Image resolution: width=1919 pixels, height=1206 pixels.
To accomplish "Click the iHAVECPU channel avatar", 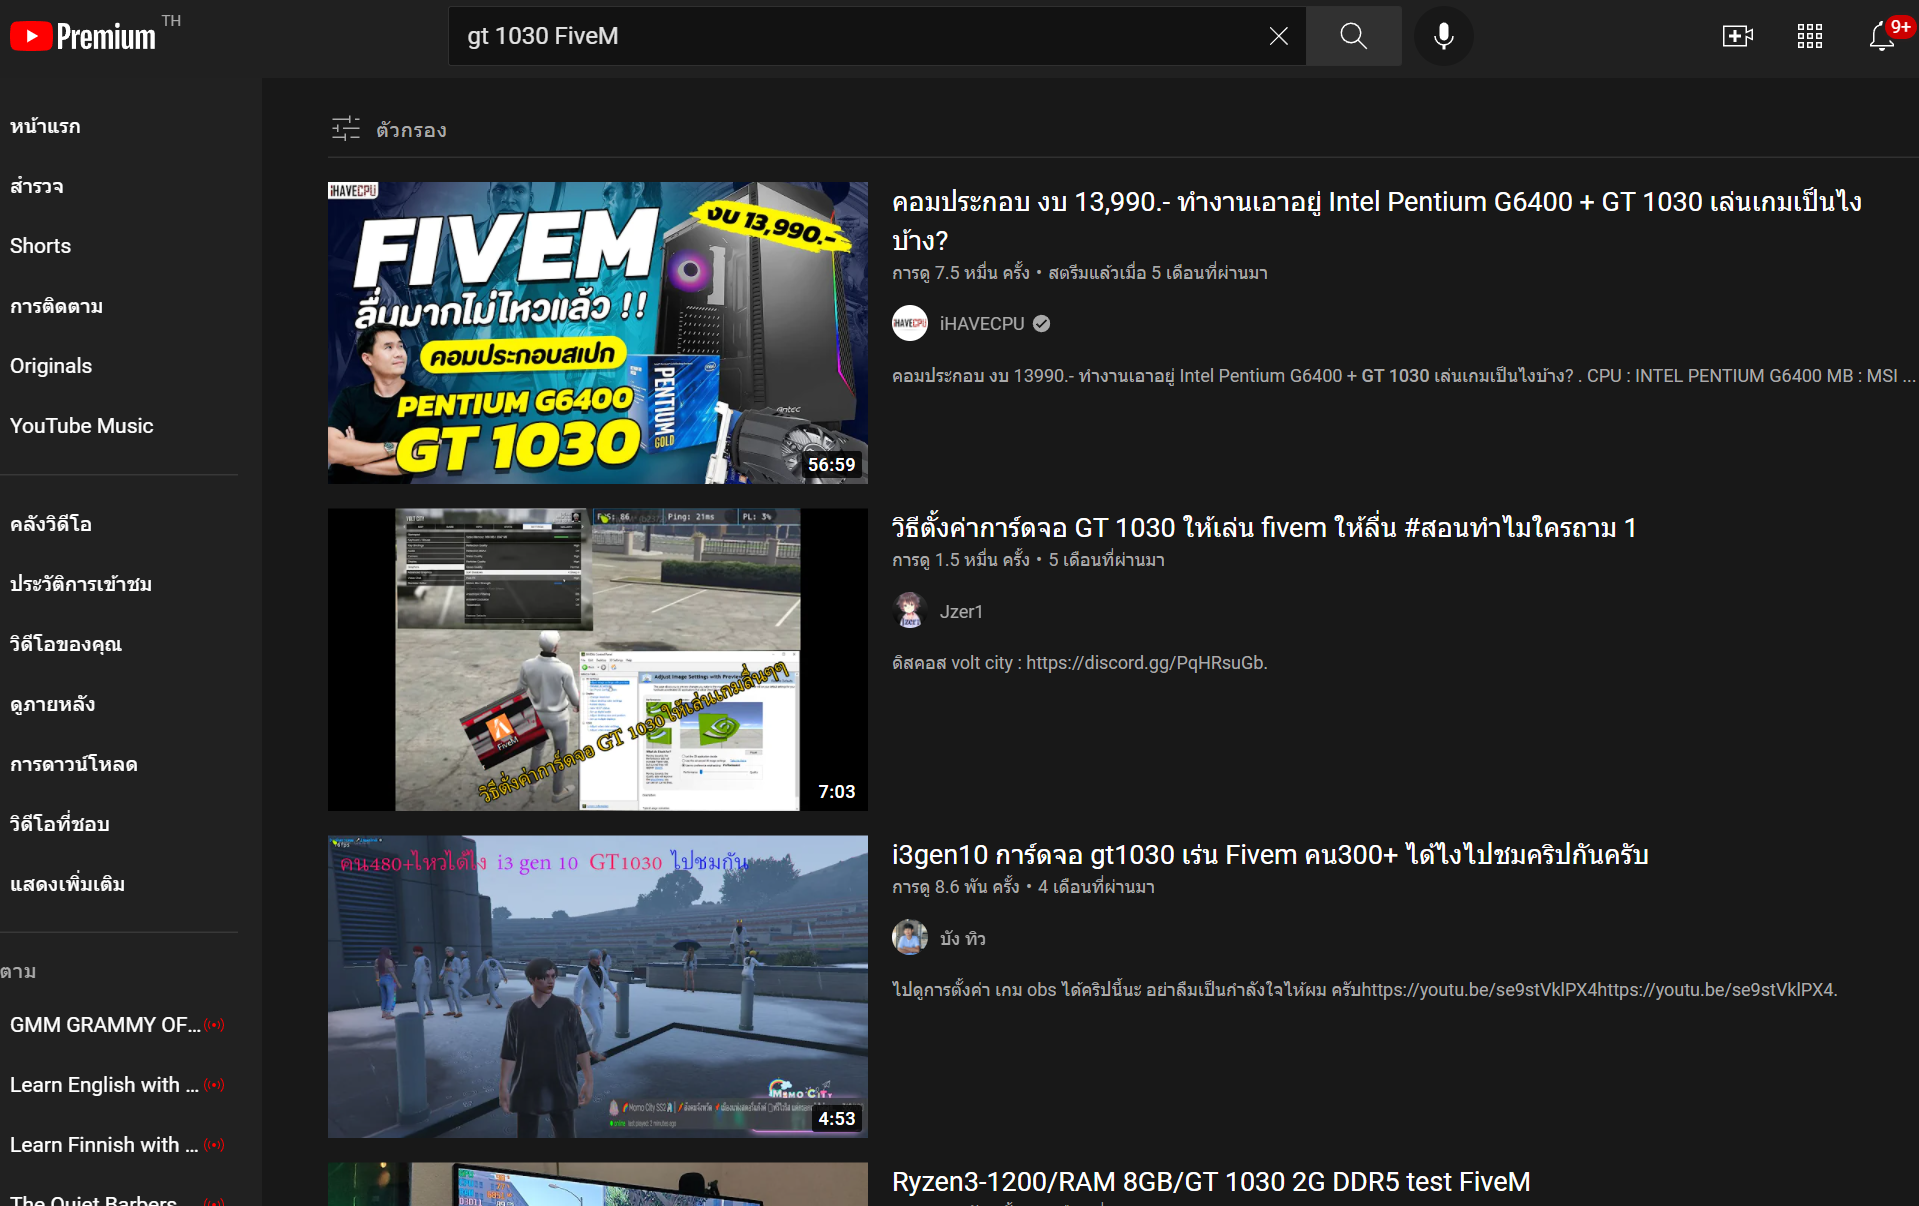I will click(x=909, y=323).
